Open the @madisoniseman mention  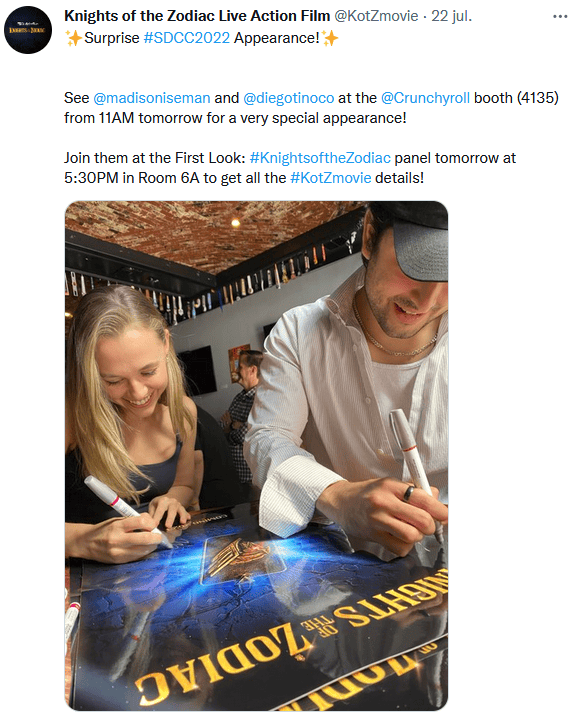pos(152,98)
